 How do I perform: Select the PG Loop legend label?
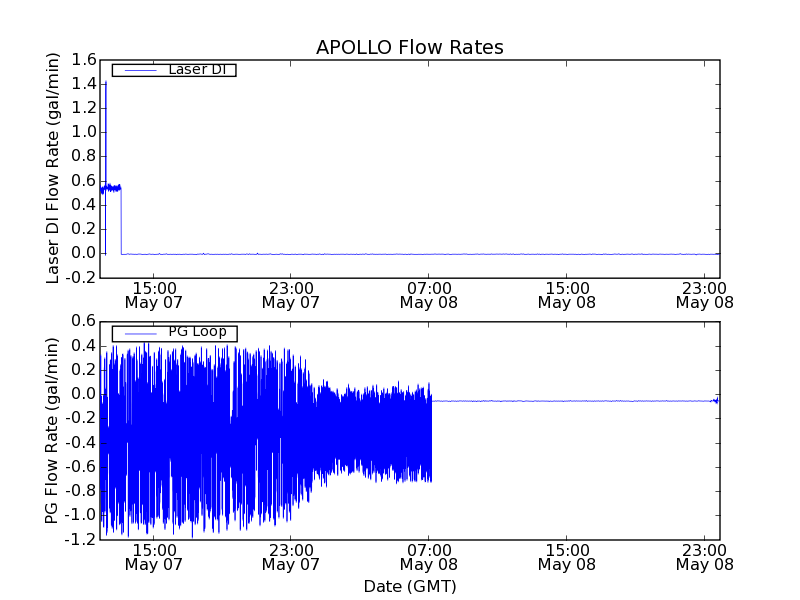(197, 332)
